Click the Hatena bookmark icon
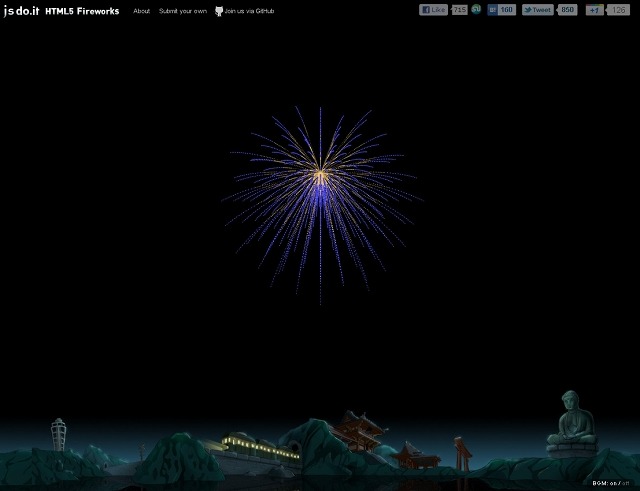The width and height of the screenshot is (640, 491). [493, 10]
